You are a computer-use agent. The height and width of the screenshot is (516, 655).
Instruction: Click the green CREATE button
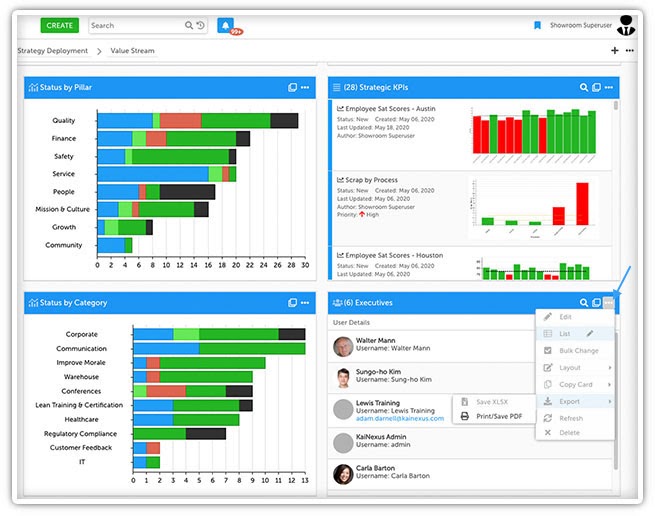pos(60,25)
